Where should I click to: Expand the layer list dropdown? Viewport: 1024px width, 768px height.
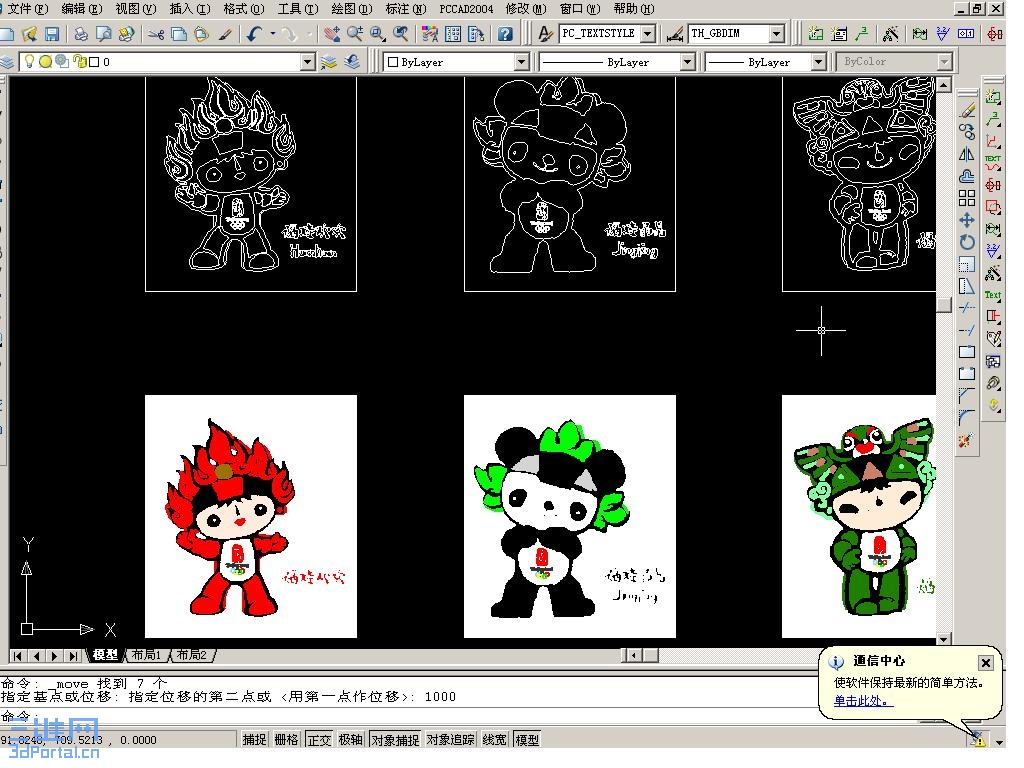[x=308, y=62]
